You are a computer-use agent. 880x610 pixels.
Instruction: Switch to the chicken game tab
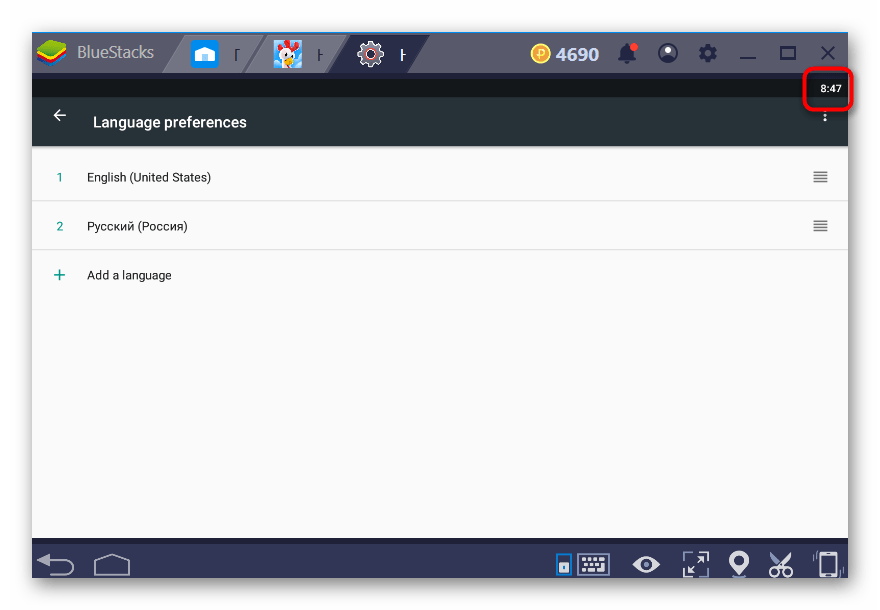click(x=298, y=54)
